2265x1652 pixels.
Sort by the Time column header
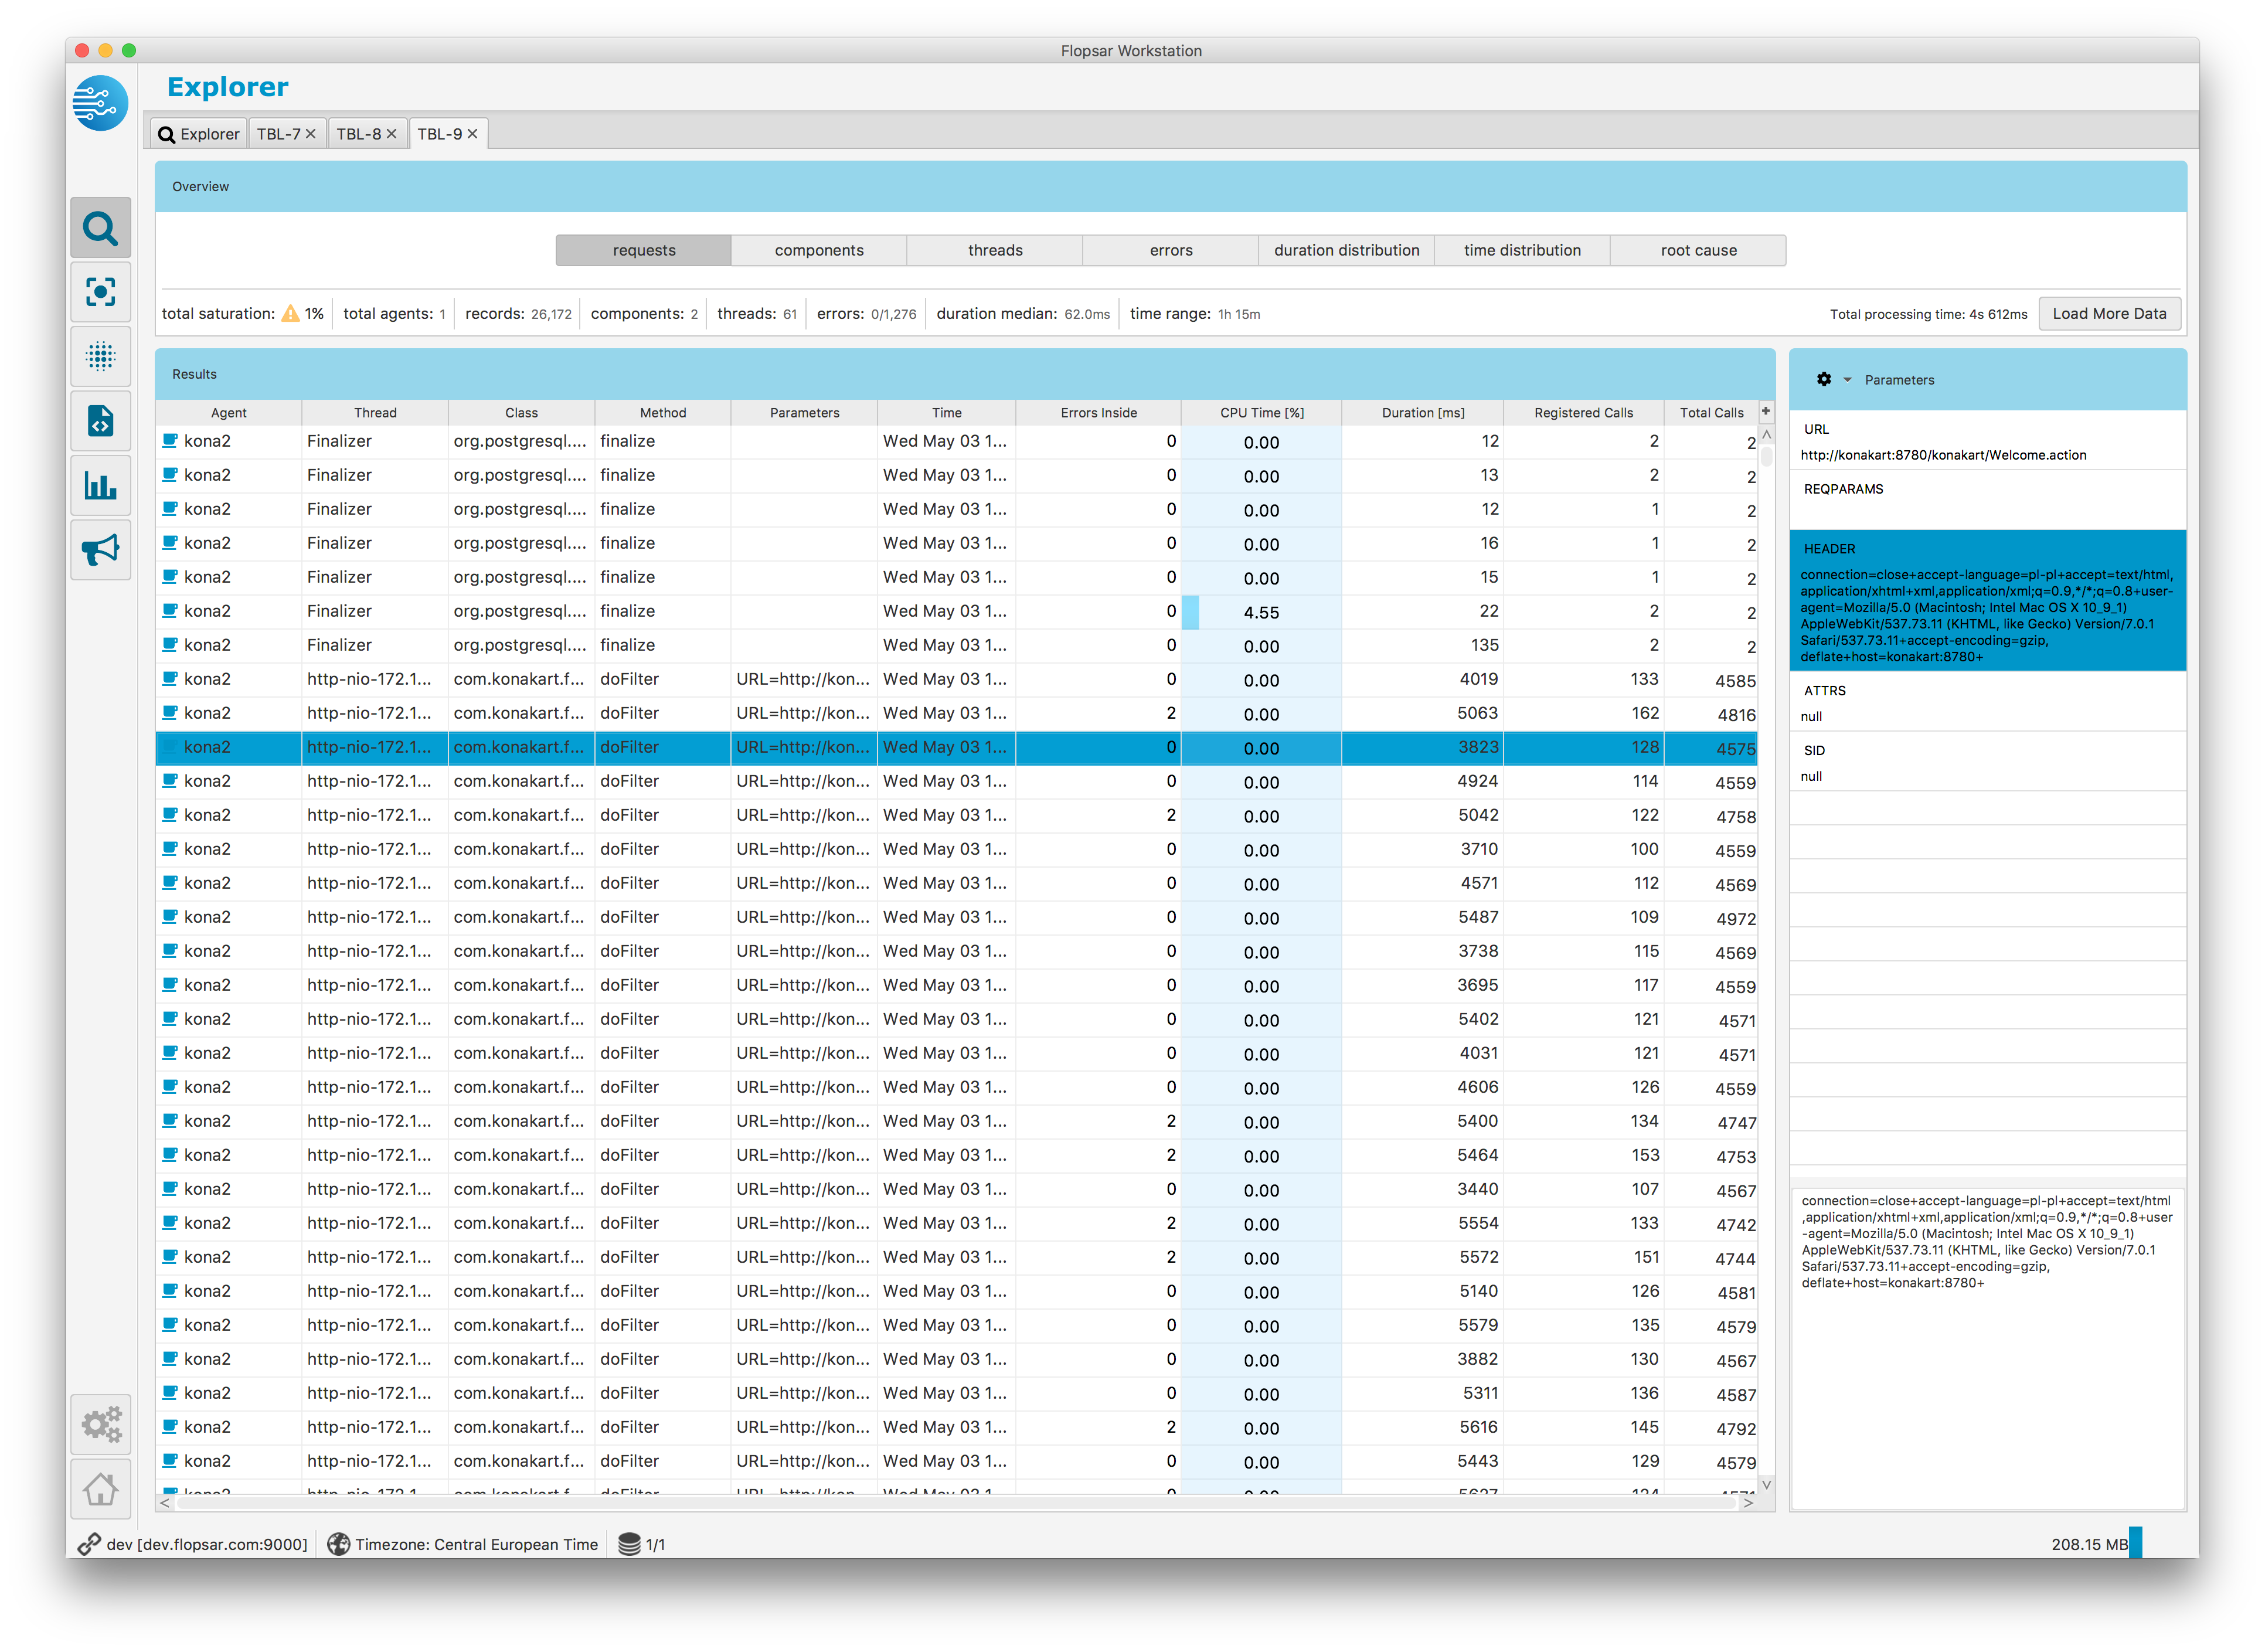coord(947,412)
